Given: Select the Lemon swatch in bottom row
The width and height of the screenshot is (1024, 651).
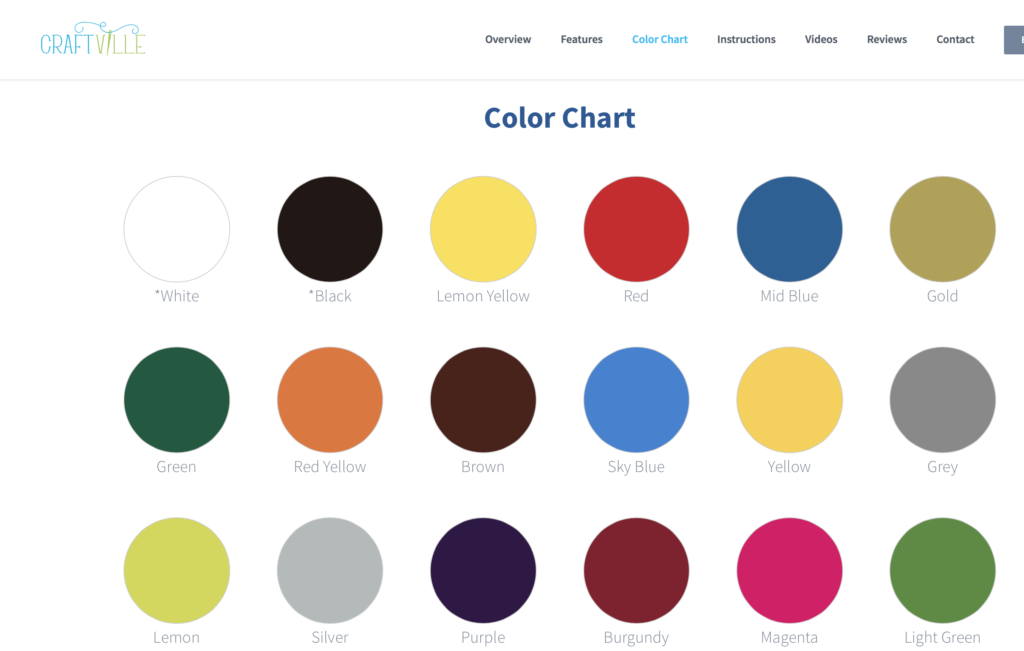Looking at the screenshot, I should coord(177,571).
